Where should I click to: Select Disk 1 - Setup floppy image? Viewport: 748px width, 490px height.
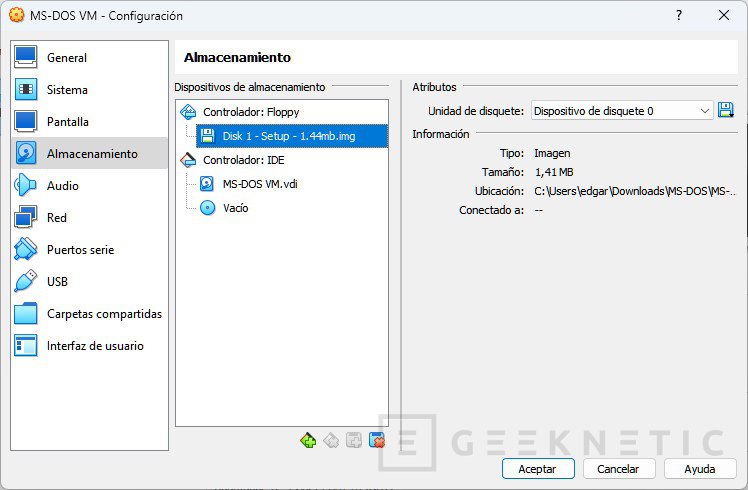point(288,136)
